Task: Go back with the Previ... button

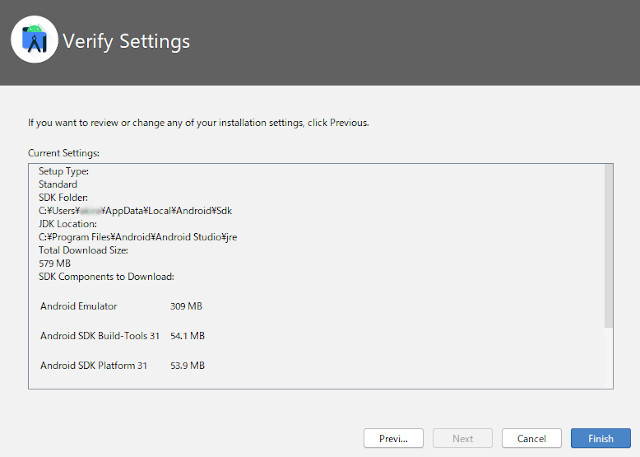Action: 393,438
